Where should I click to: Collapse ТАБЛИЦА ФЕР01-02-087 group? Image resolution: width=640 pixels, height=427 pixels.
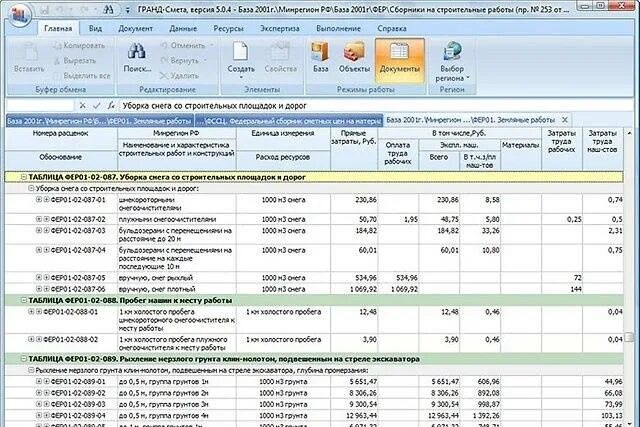coord(24,177)
